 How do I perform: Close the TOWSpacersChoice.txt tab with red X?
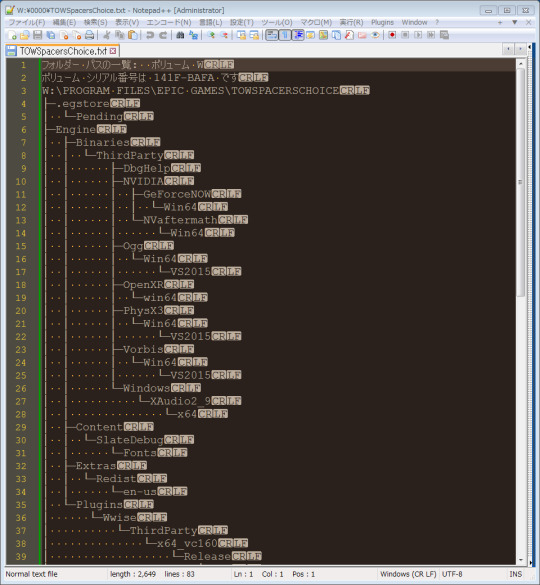113,51
